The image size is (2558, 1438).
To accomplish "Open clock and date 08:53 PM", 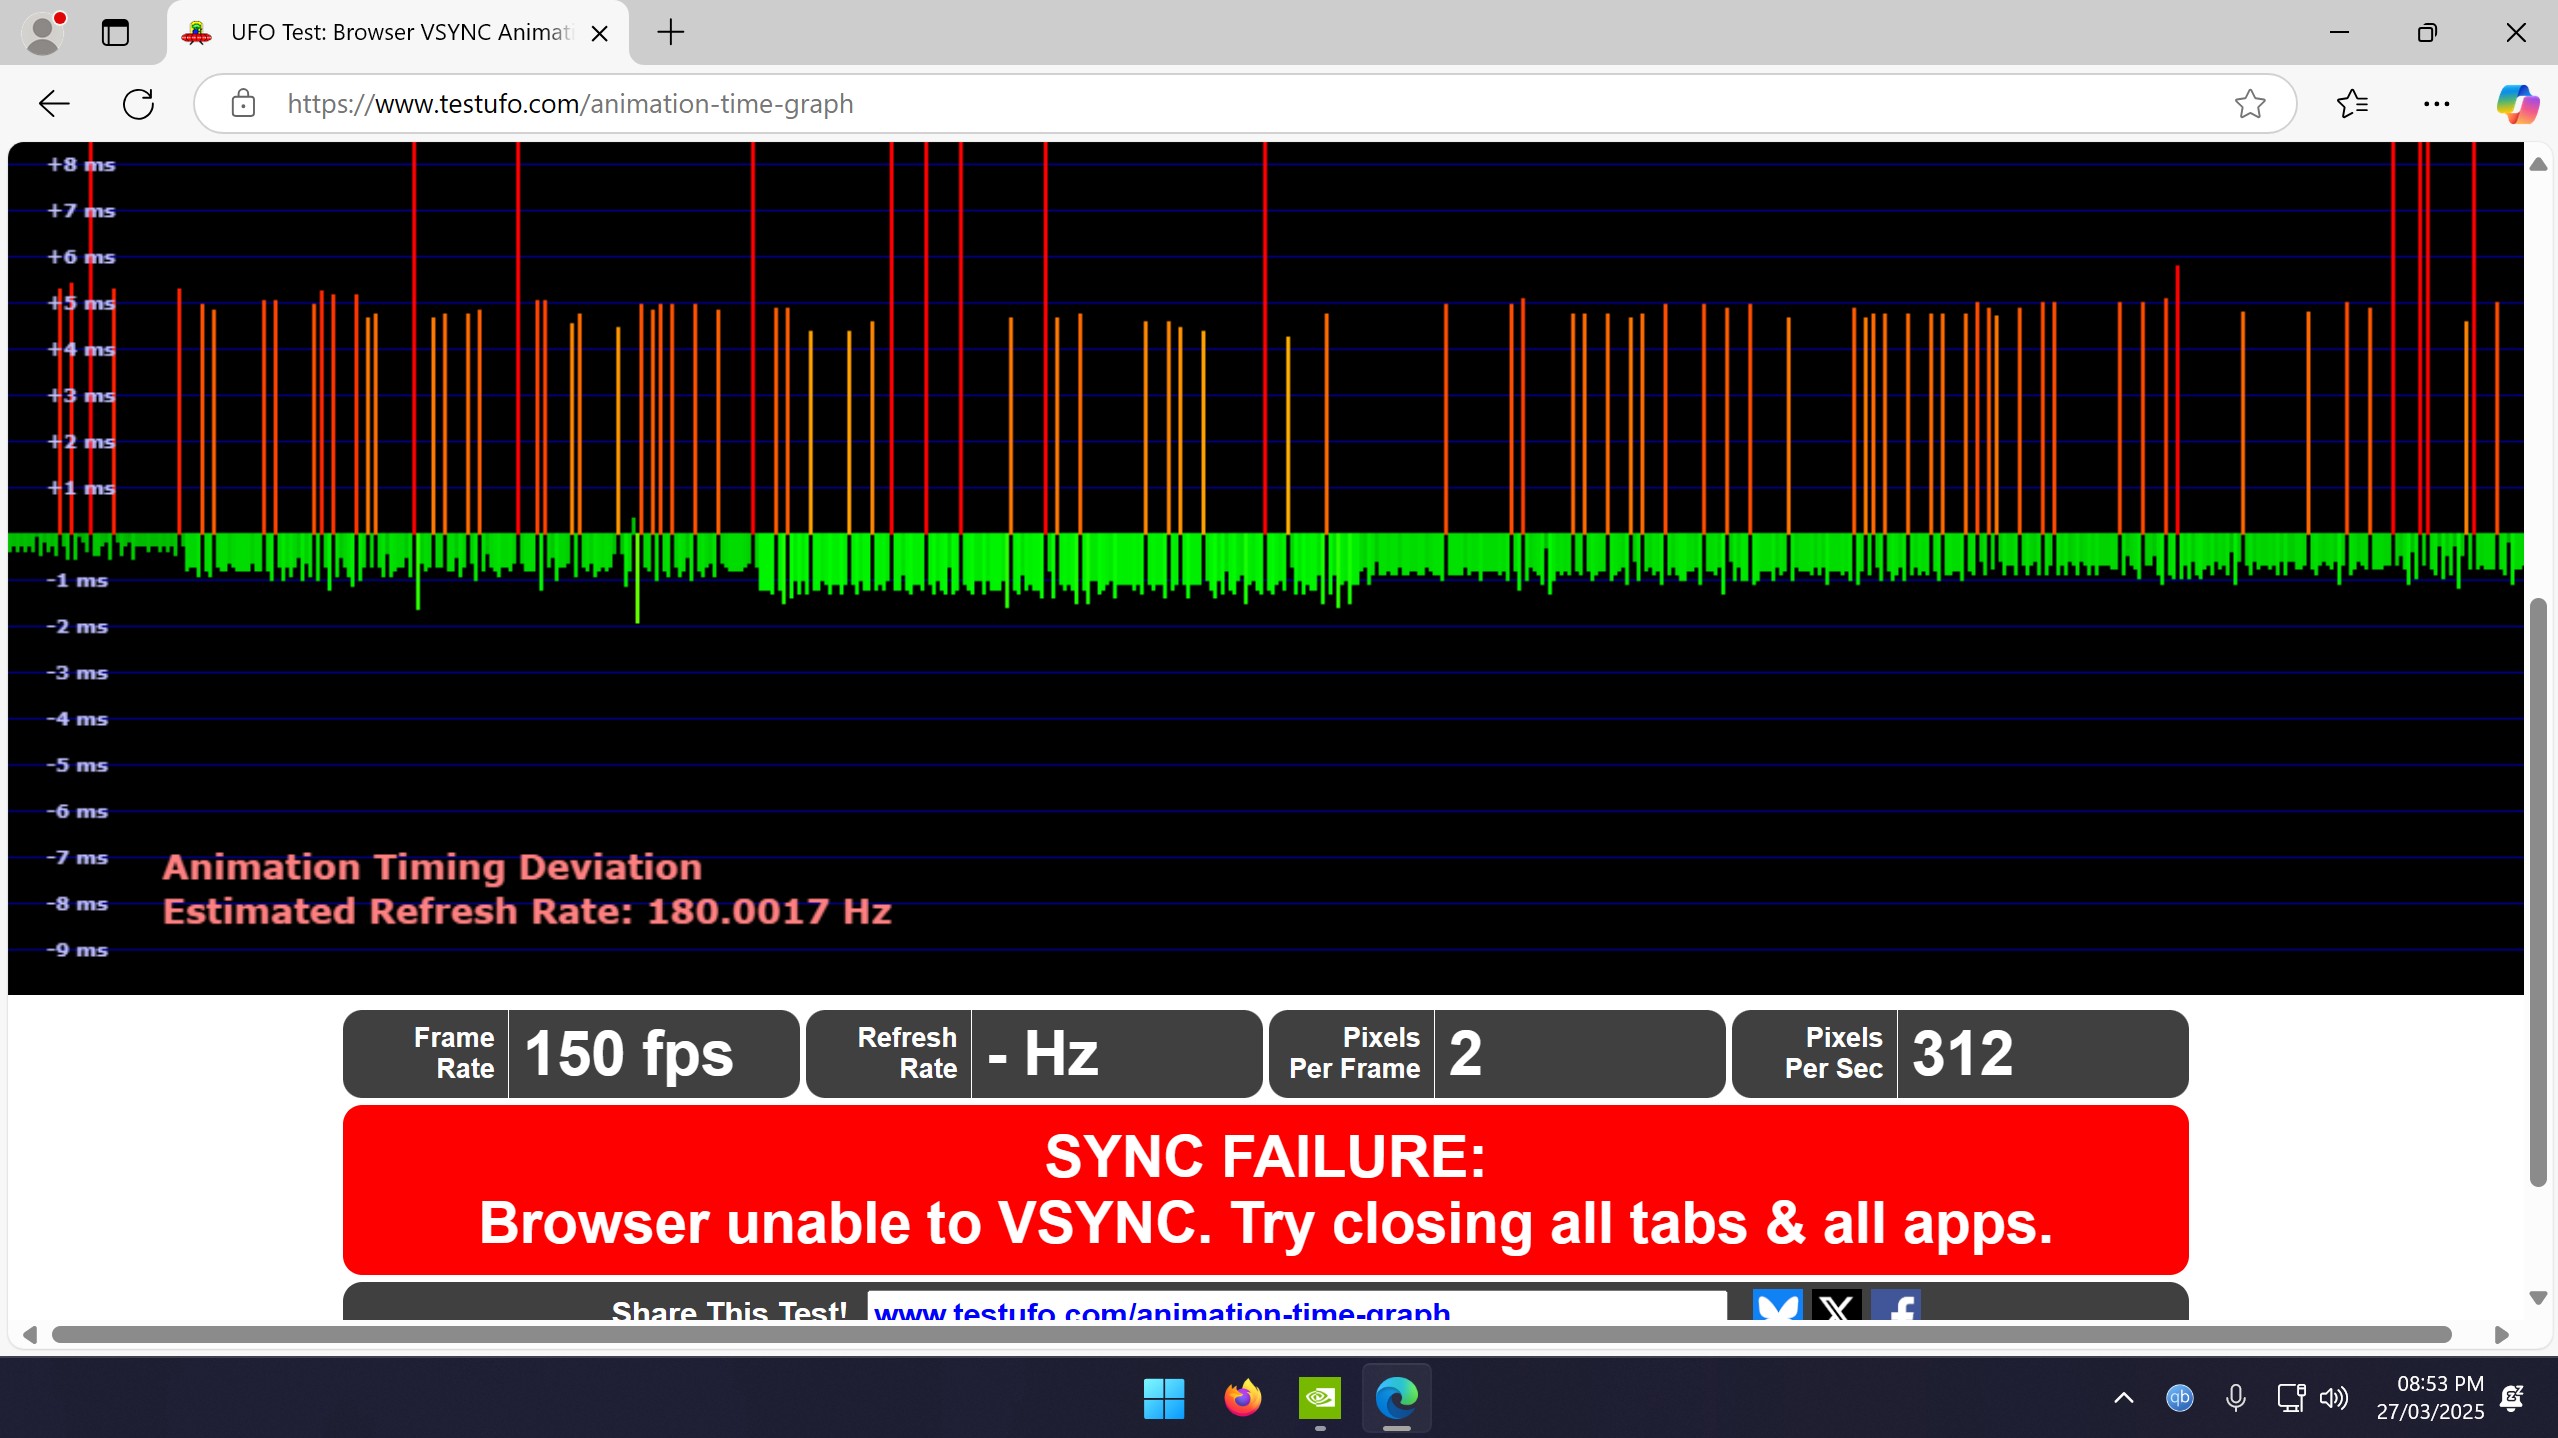I will 2430,1398.
